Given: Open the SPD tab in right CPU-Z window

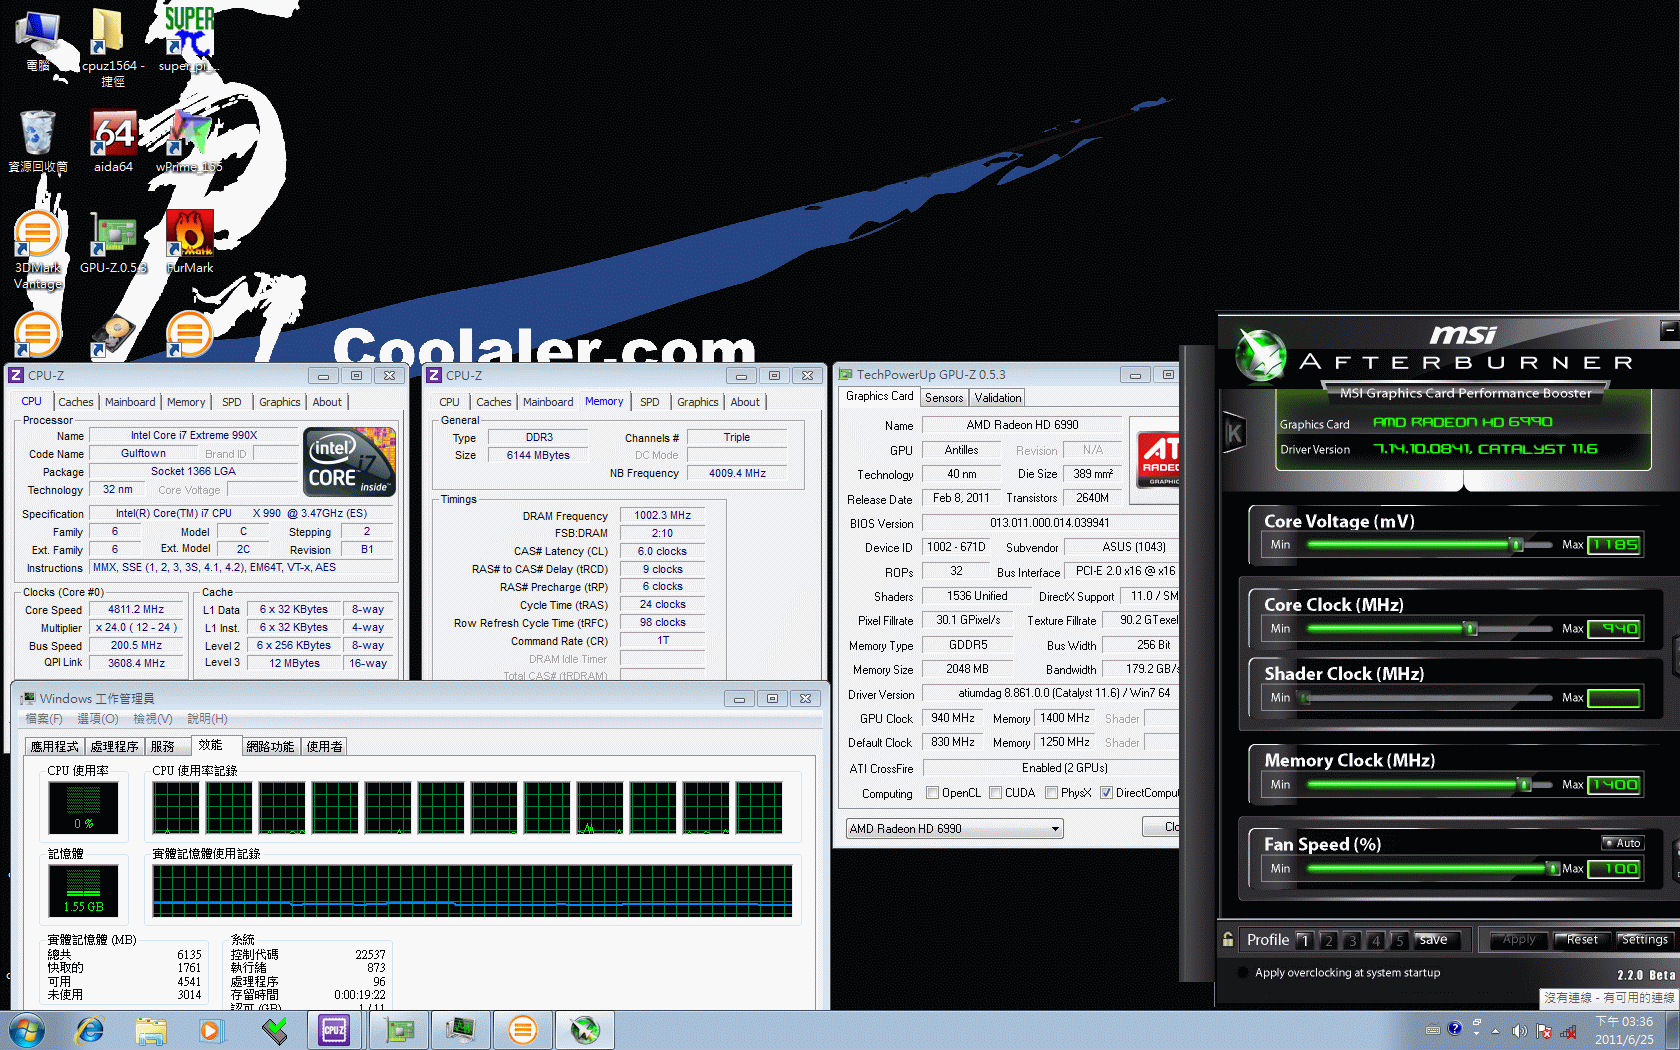Looking at the screenshot, I should 650,402.
